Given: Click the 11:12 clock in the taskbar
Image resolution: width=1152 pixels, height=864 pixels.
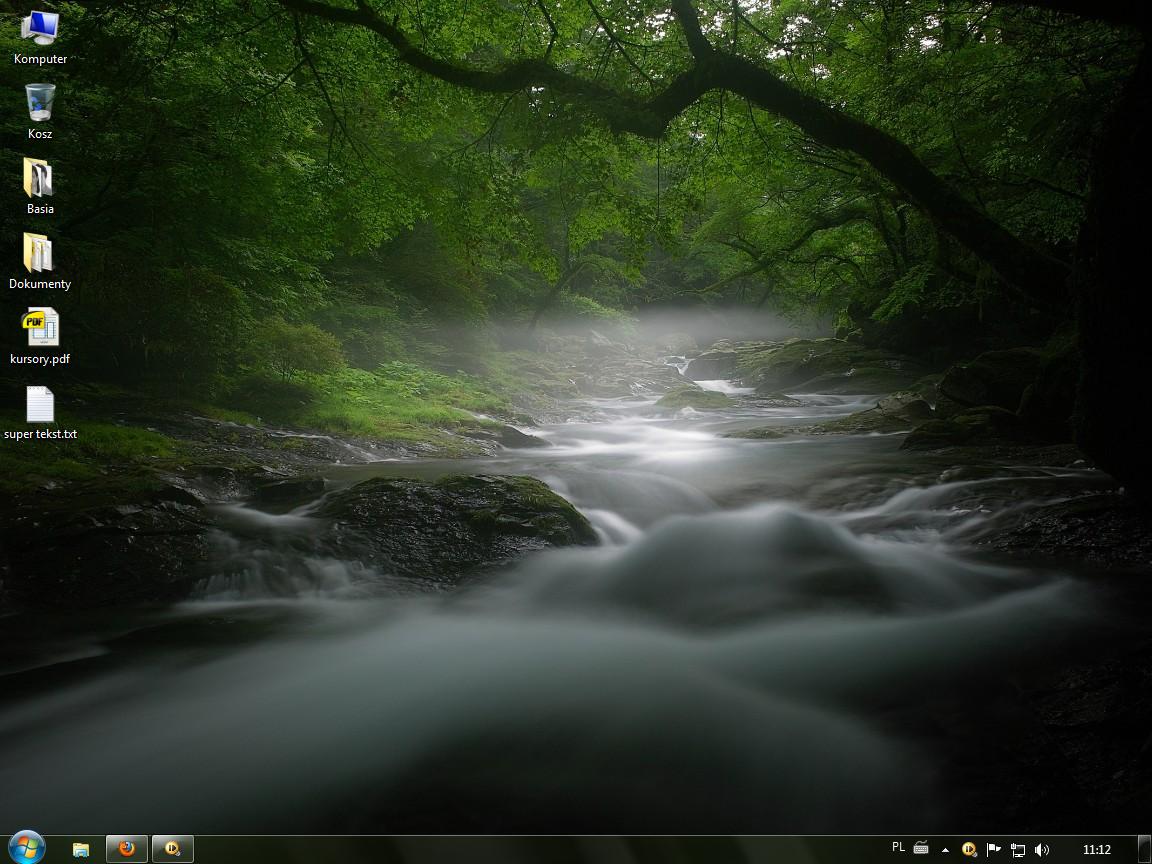Looking at the screenshot, I should [1096, 850].
